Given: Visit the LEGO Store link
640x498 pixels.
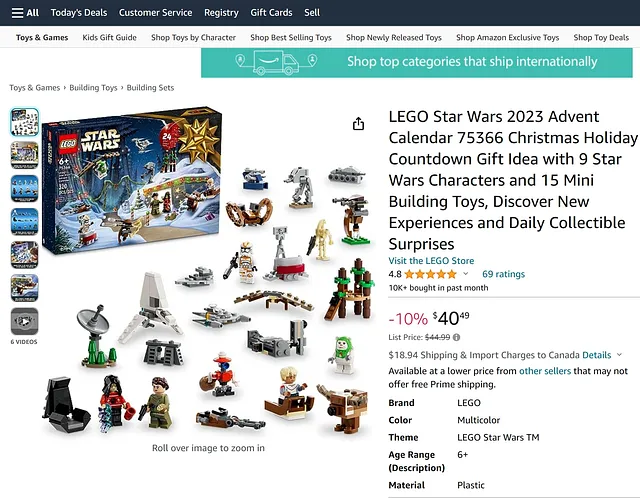Looking at the screenshot, I should tap(431, 261).
